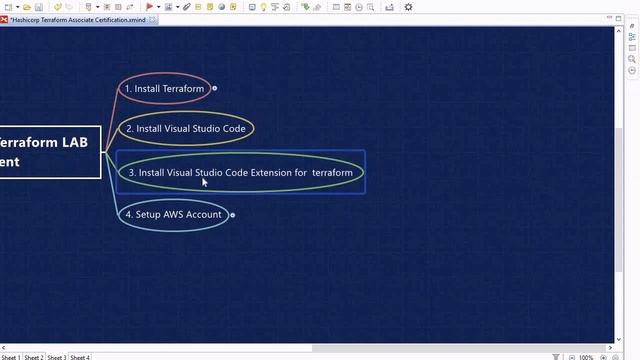Expand the subtopics of '4. Setup AWS Account'
This screenshot has width=640, height=360.
tap(233, 215)
